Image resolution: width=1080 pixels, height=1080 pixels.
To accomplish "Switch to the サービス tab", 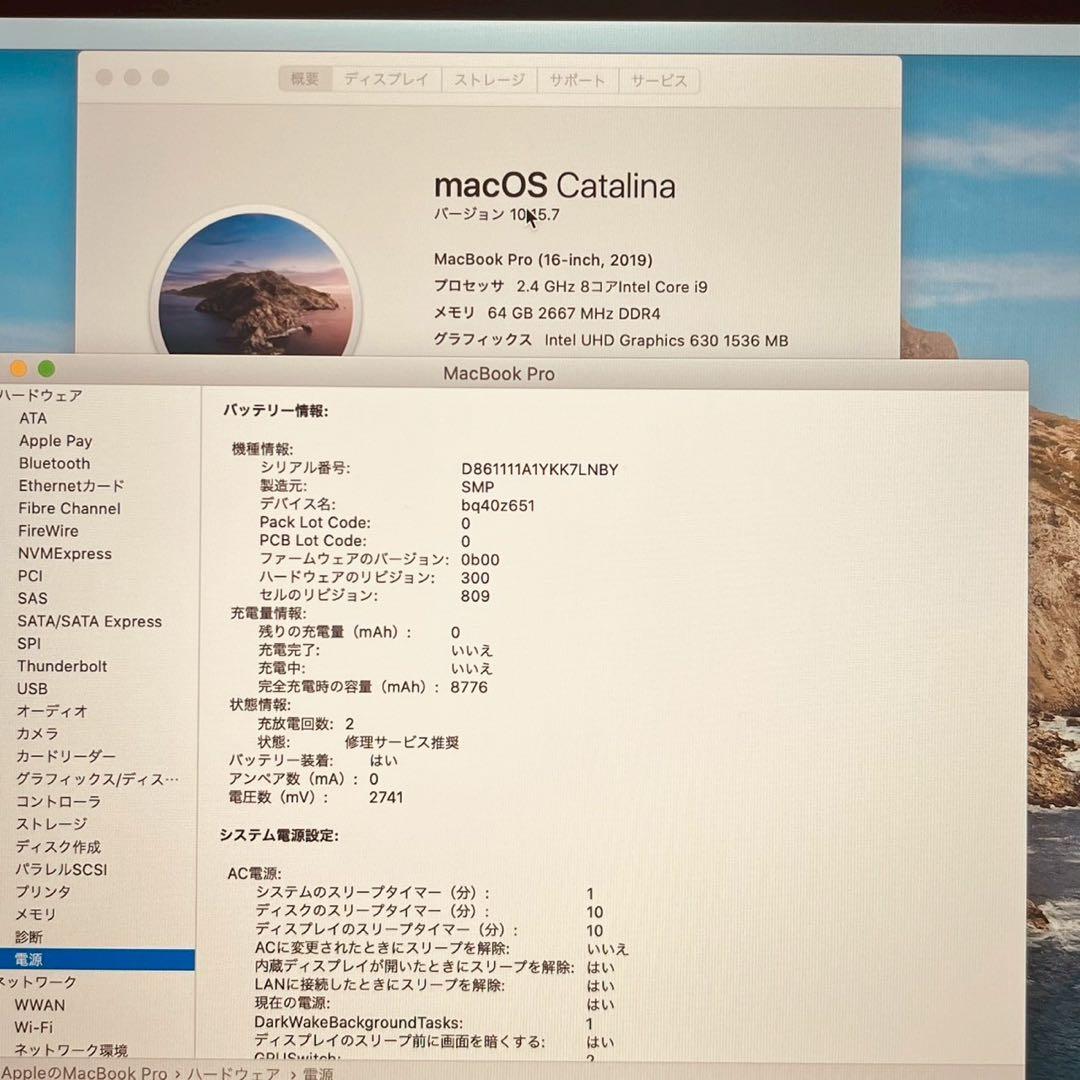I will pos(659,80).
